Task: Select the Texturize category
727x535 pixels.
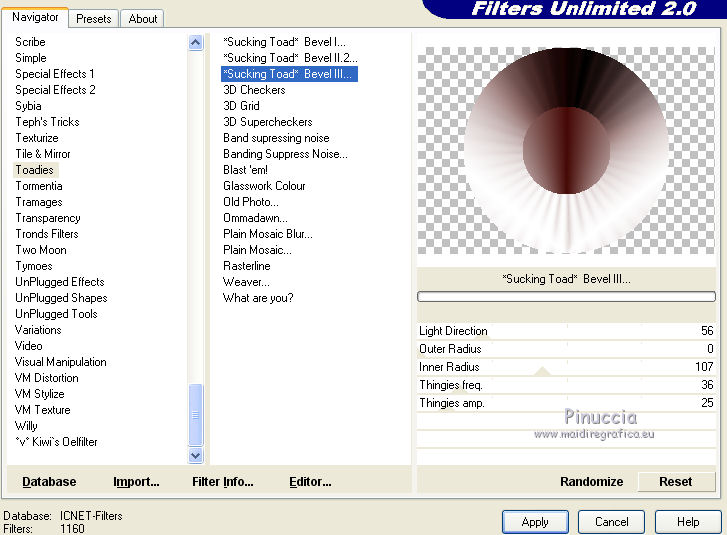Action: pos(37,138)
